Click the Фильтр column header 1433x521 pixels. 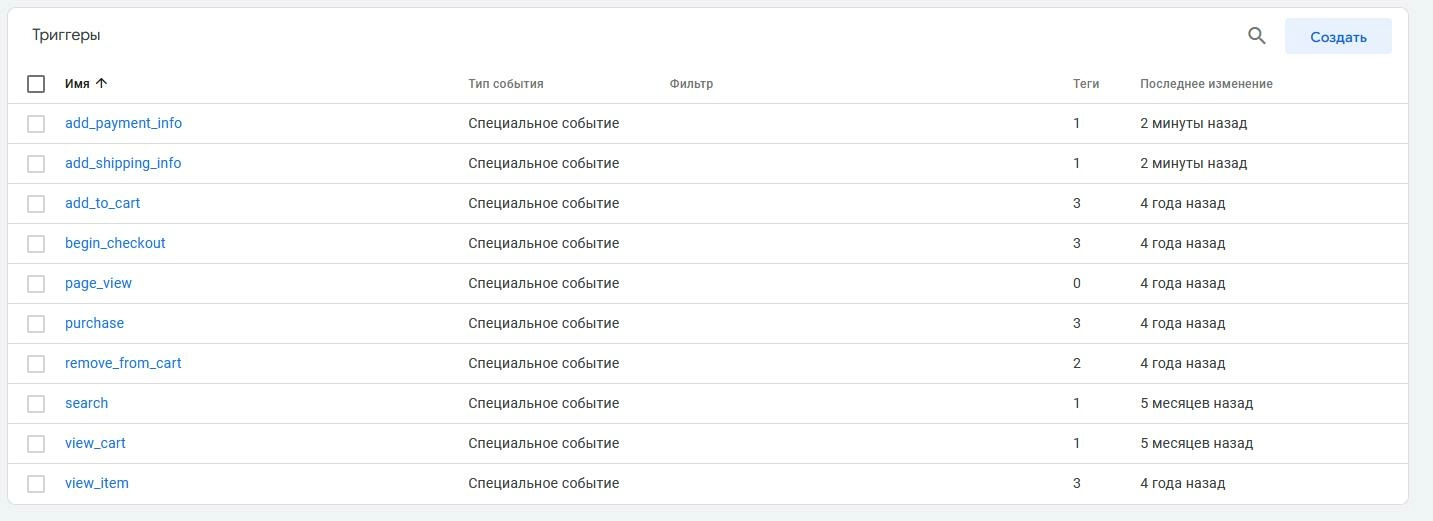691,84
